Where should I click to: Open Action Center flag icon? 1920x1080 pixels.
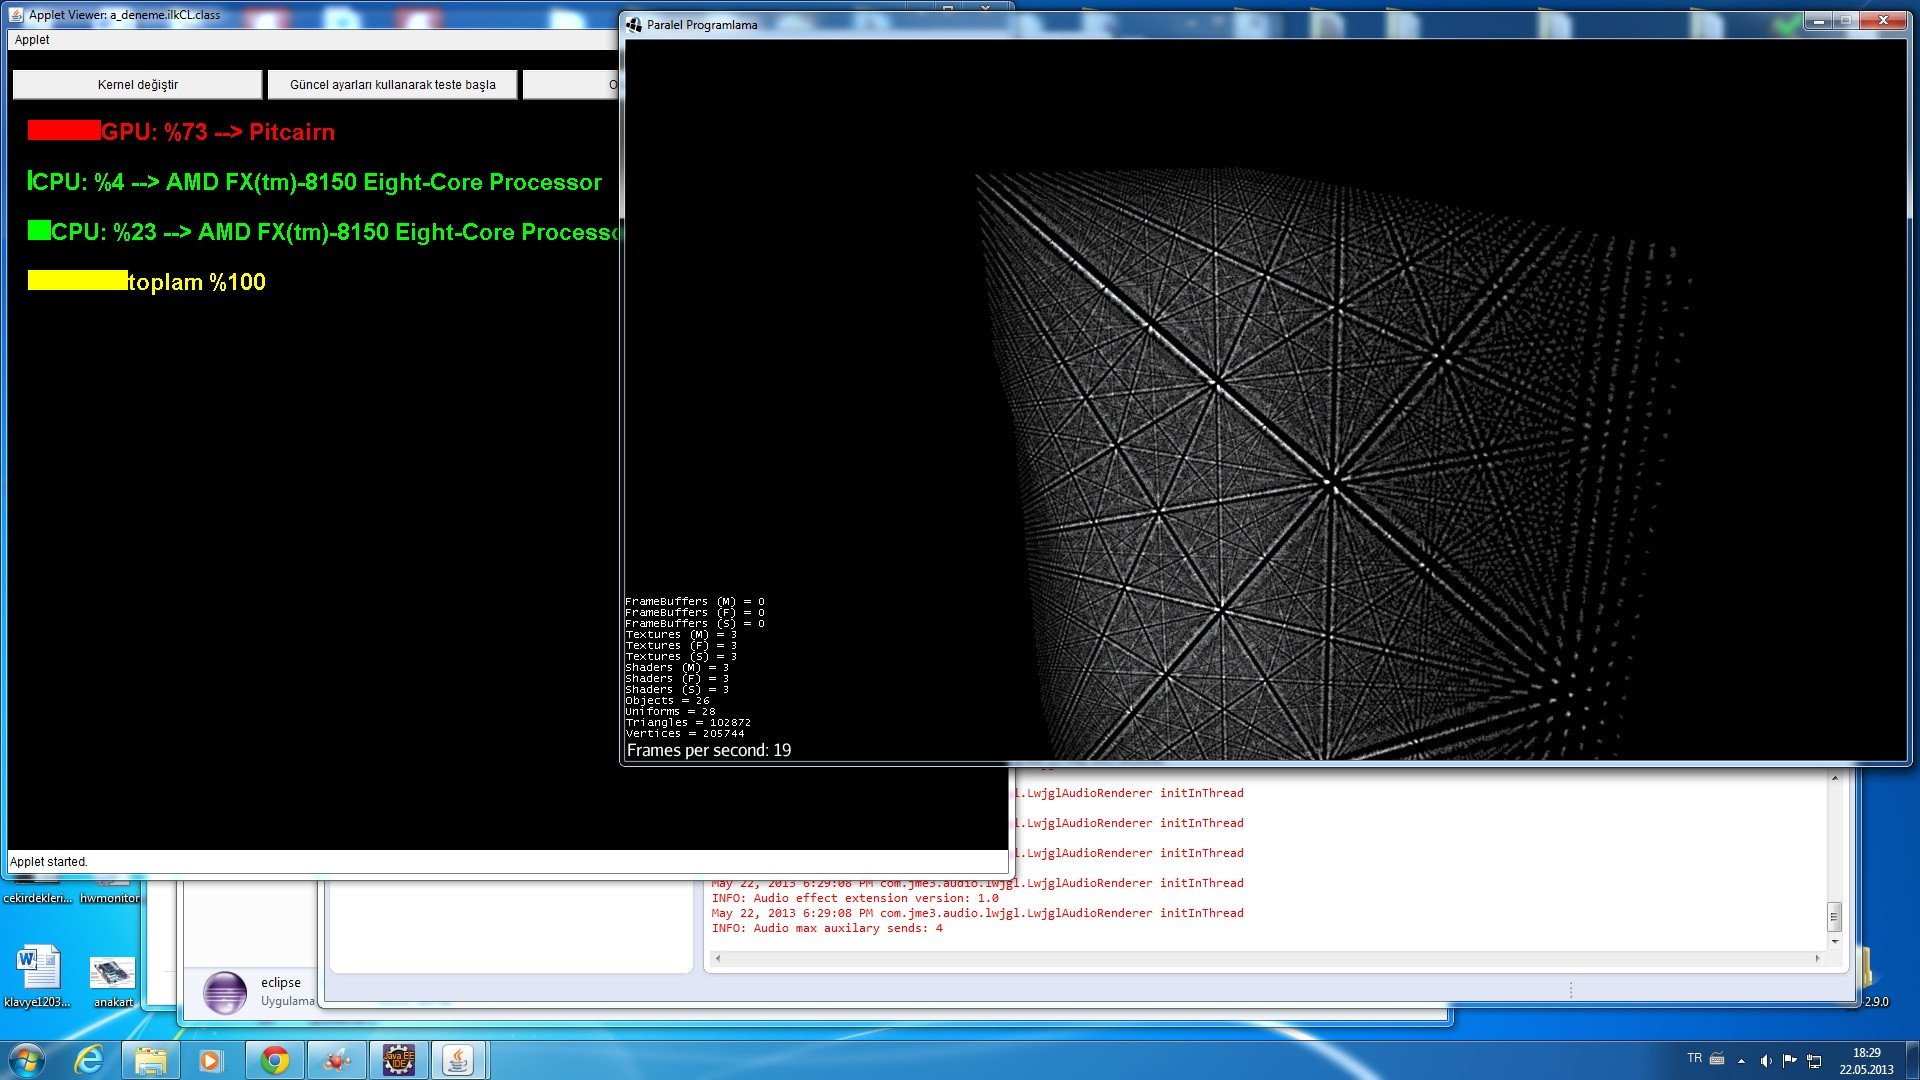1790,1060
